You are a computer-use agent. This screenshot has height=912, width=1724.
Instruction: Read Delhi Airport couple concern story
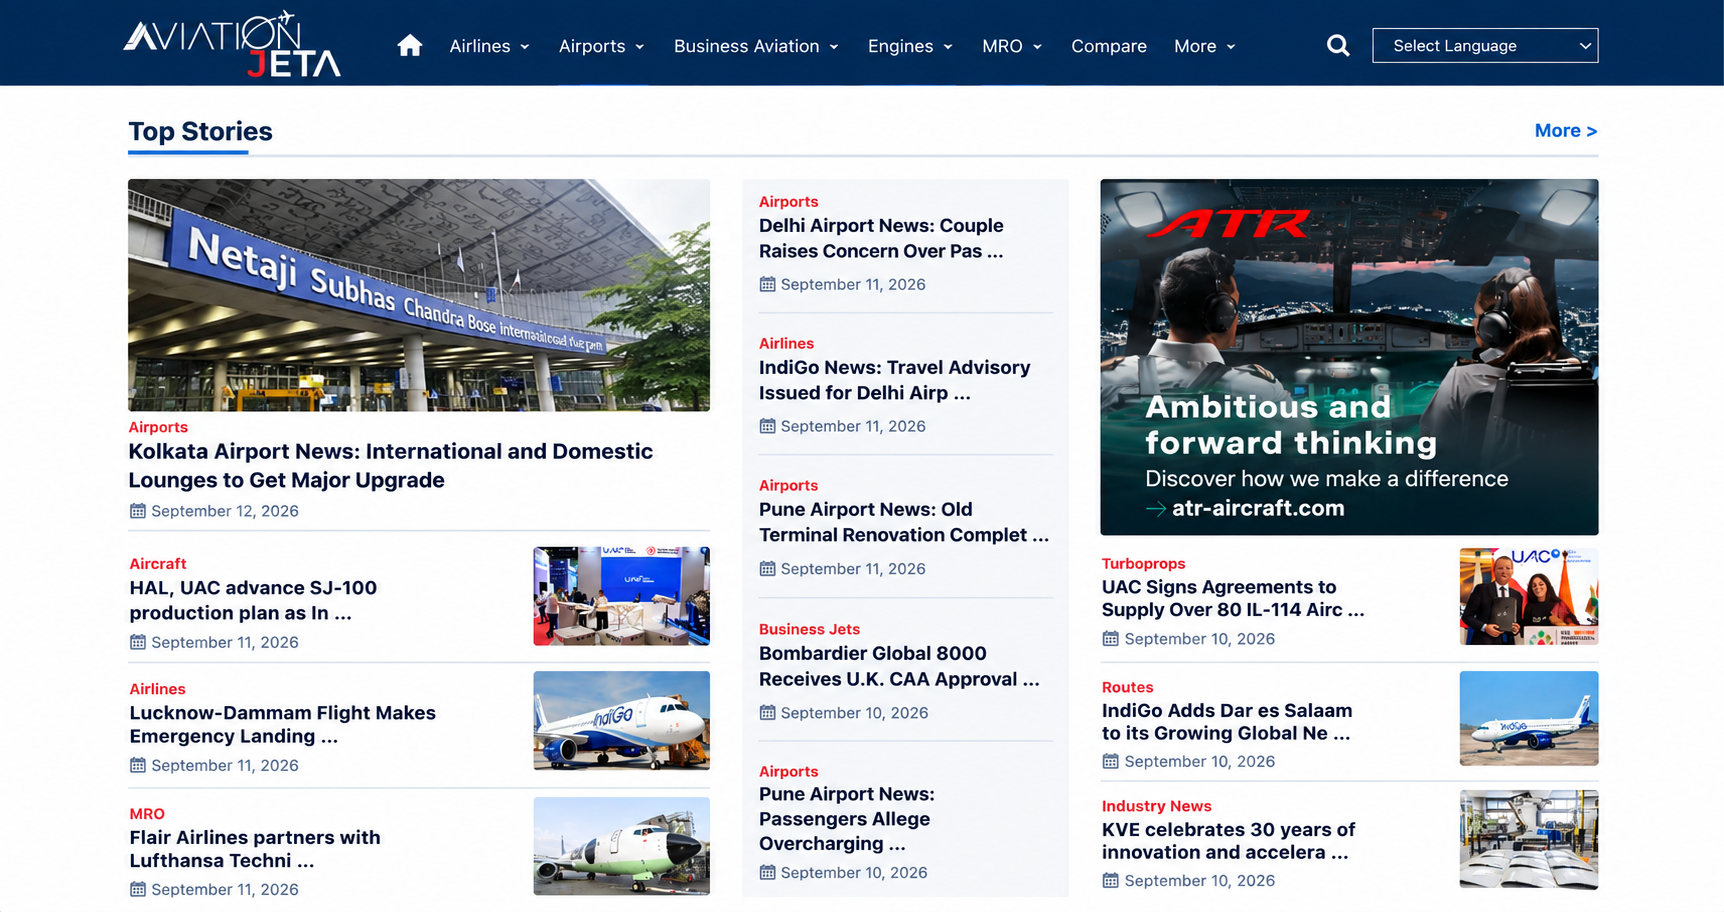tap(881, 238)
